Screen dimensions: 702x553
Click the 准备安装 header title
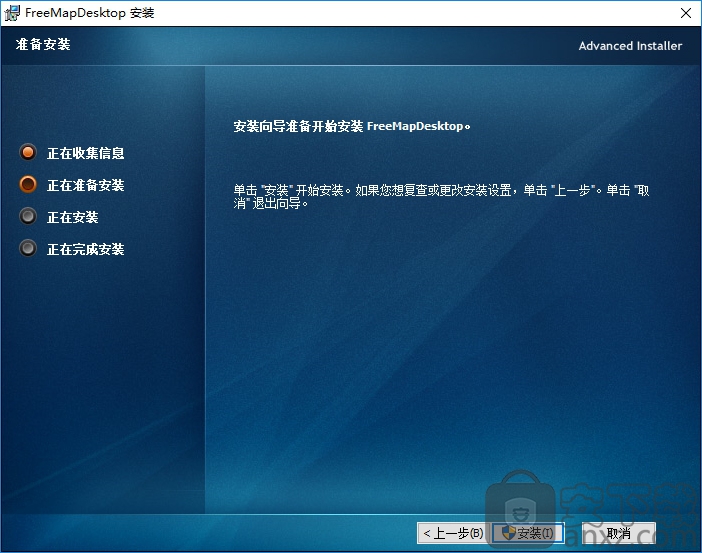tap(43, 44)
